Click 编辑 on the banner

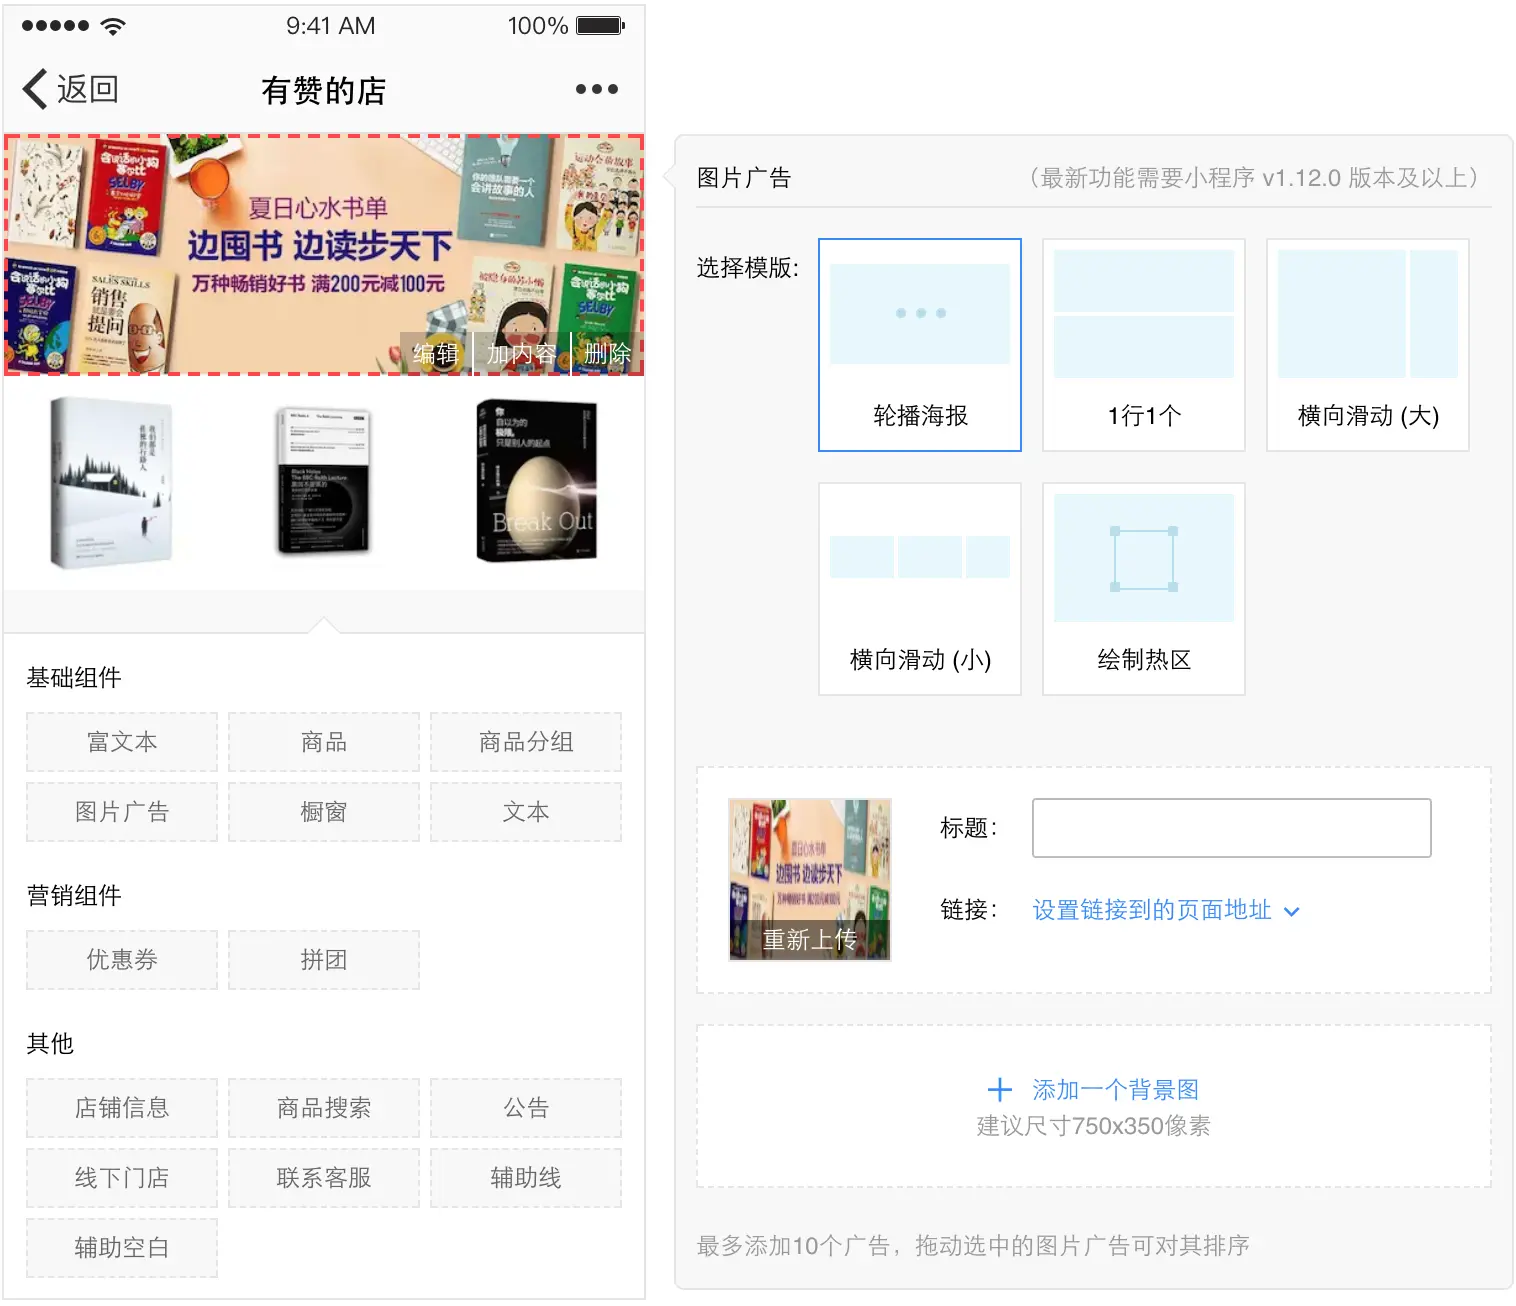(x=436, y=353)
